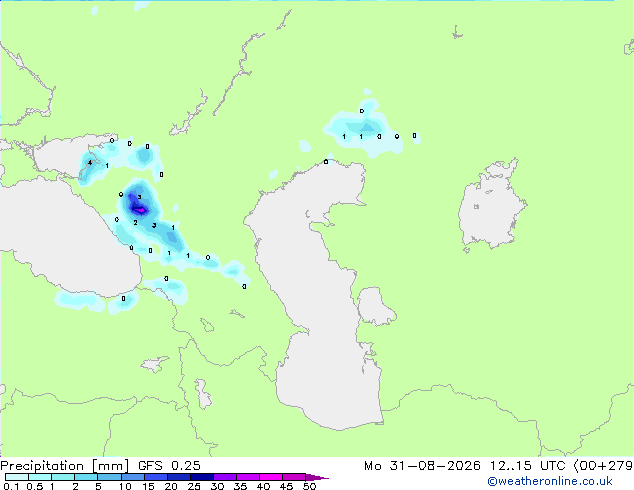Click the magenta peak precipitation cell
The height and width of the screenshot is (490, 634).
pos(140,210)
